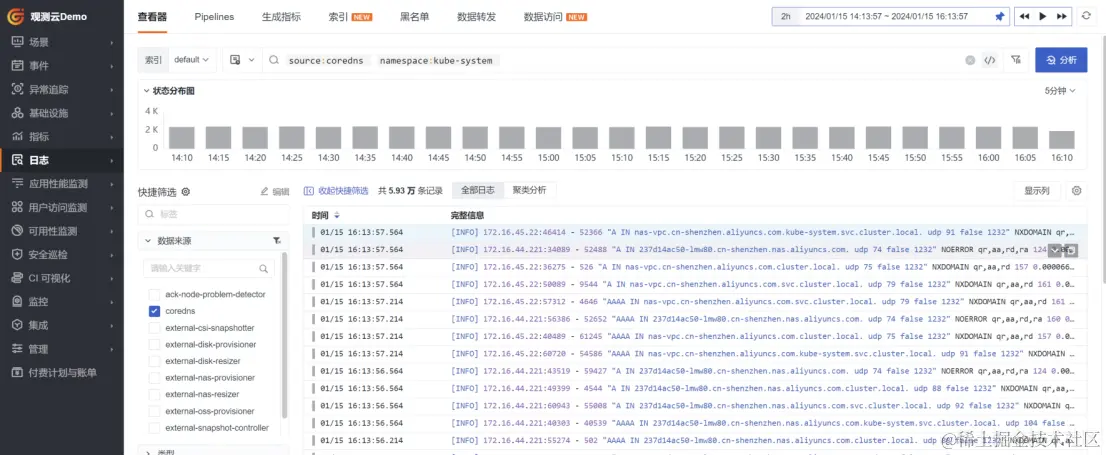Click the 15:00 bar in distribution chart
This screenshot has height=456, width=1107.
point(549,138)
